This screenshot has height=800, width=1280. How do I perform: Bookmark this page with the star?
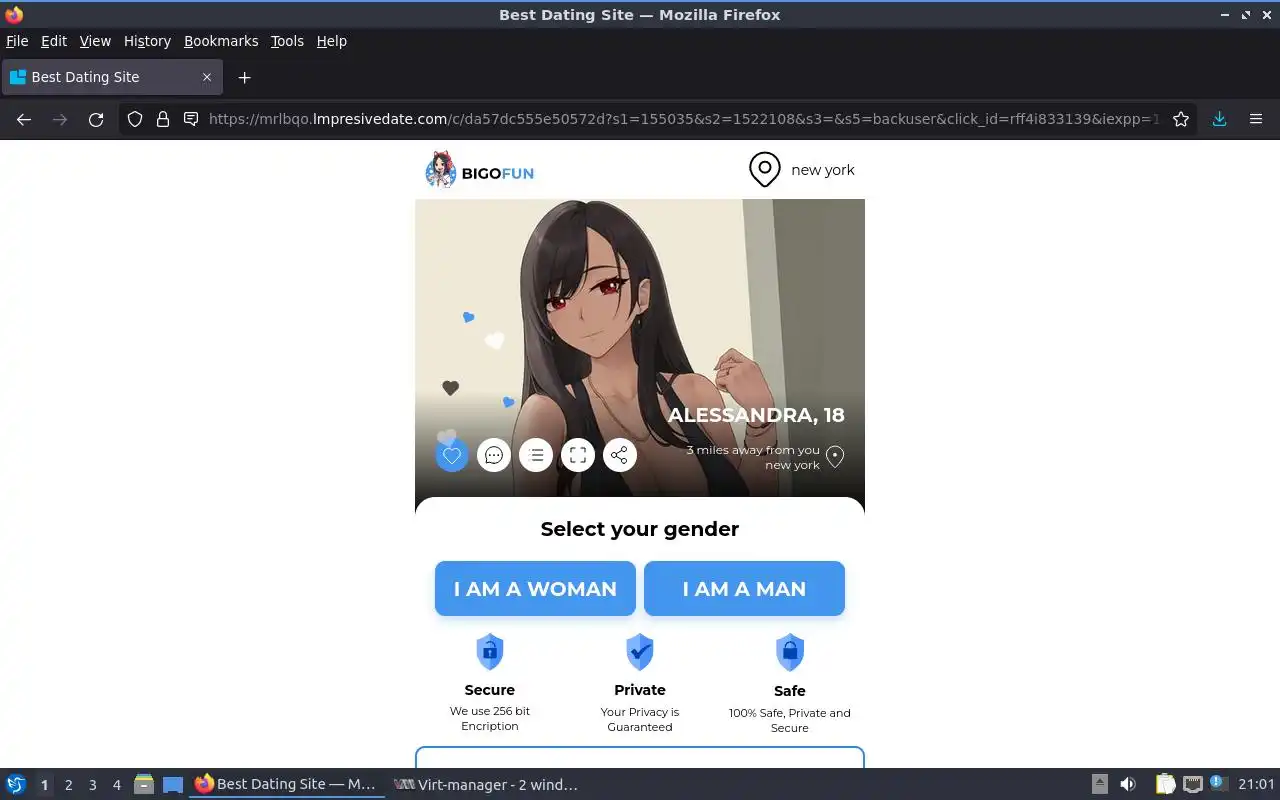coord(1181,119)
